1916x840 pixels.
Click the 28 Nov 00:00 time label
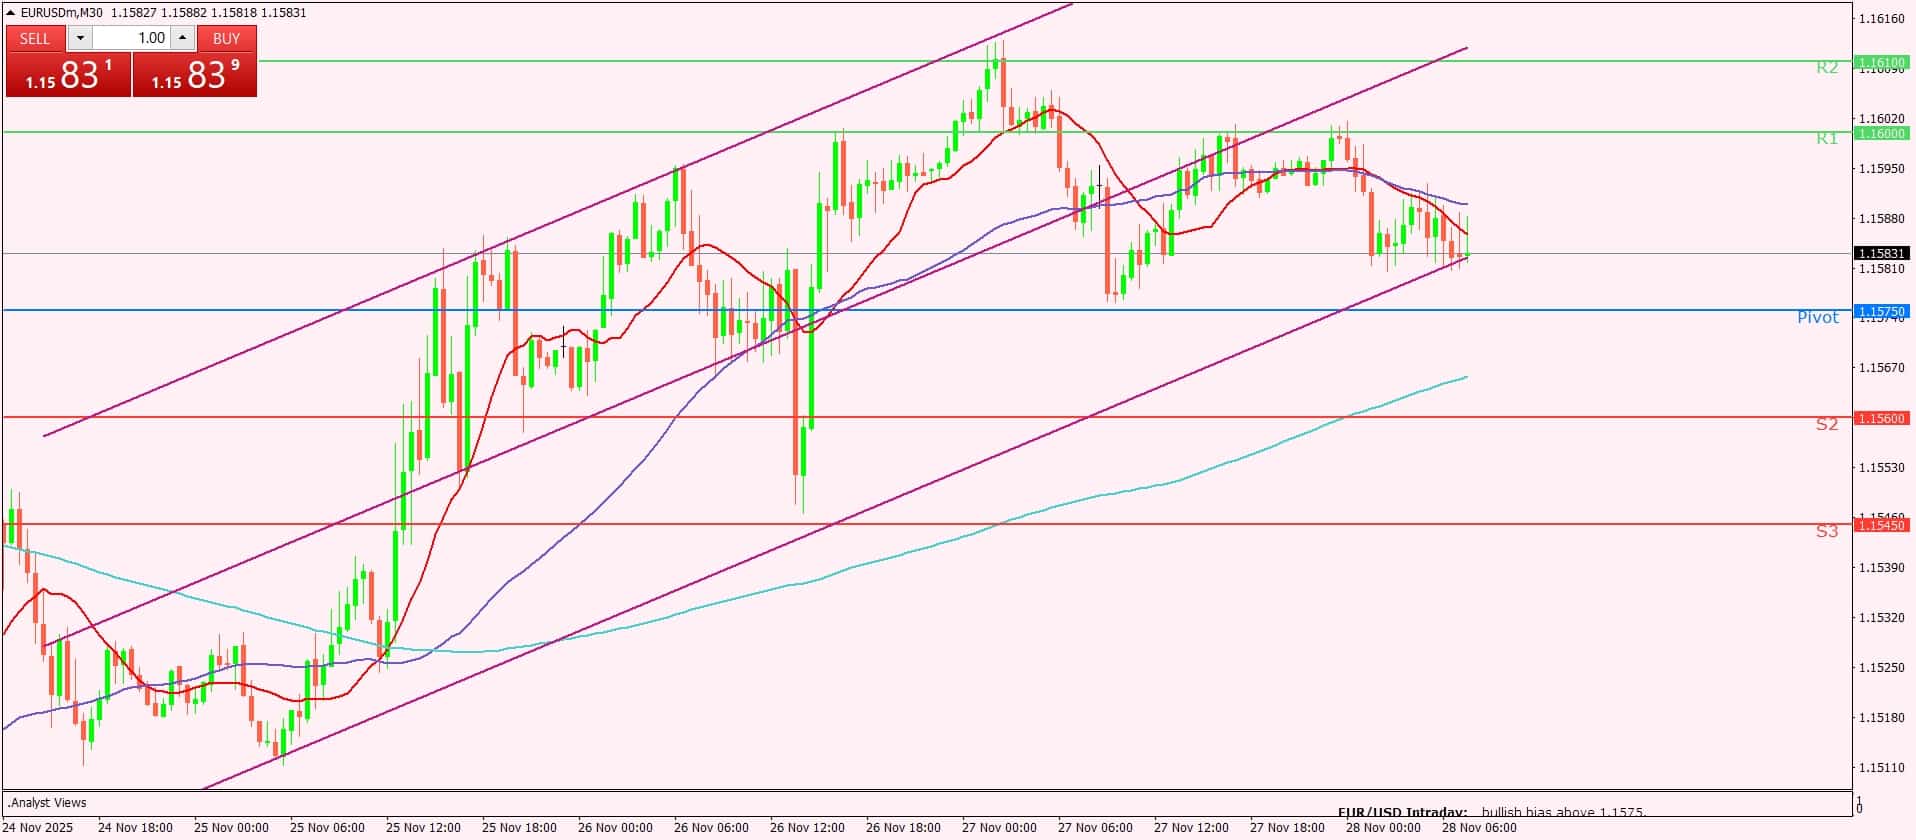[1383, 828]
